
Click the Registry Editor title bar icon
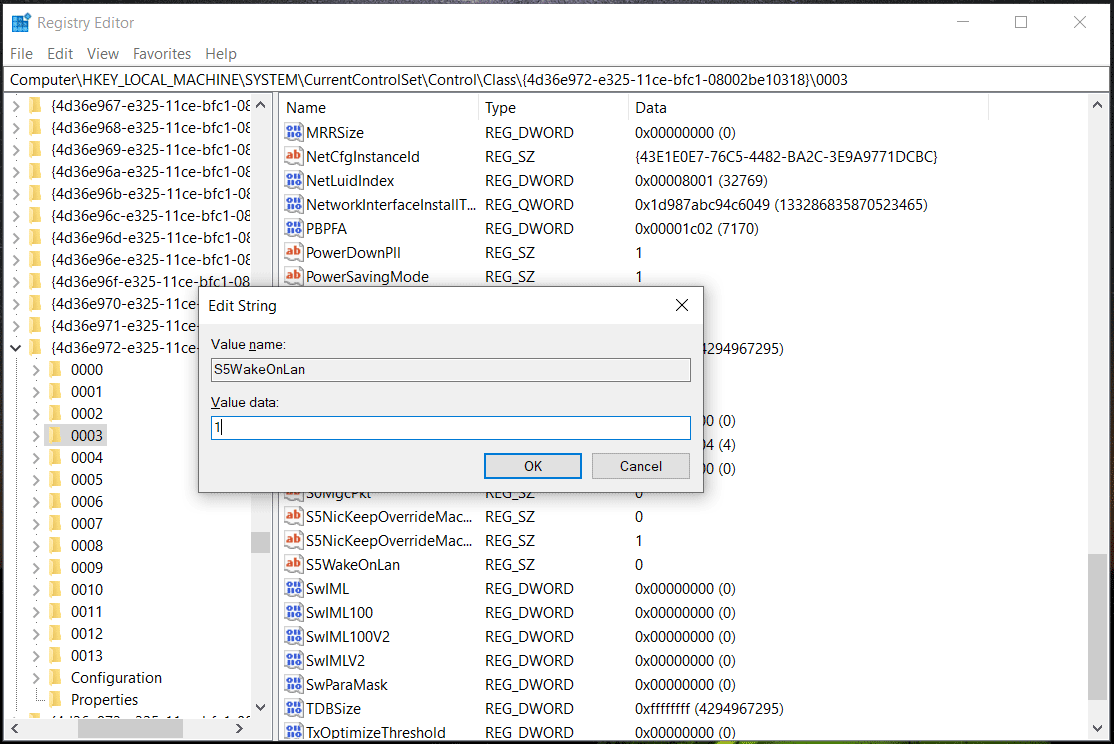(x=18, y=21)
